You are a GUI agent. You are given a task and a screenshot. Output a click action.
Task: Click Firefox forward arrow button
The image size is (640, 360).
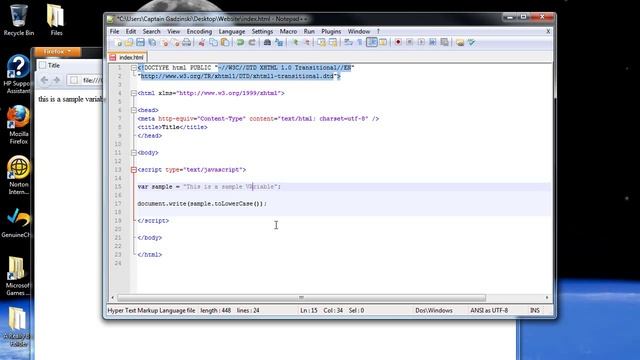click(57, 80)
